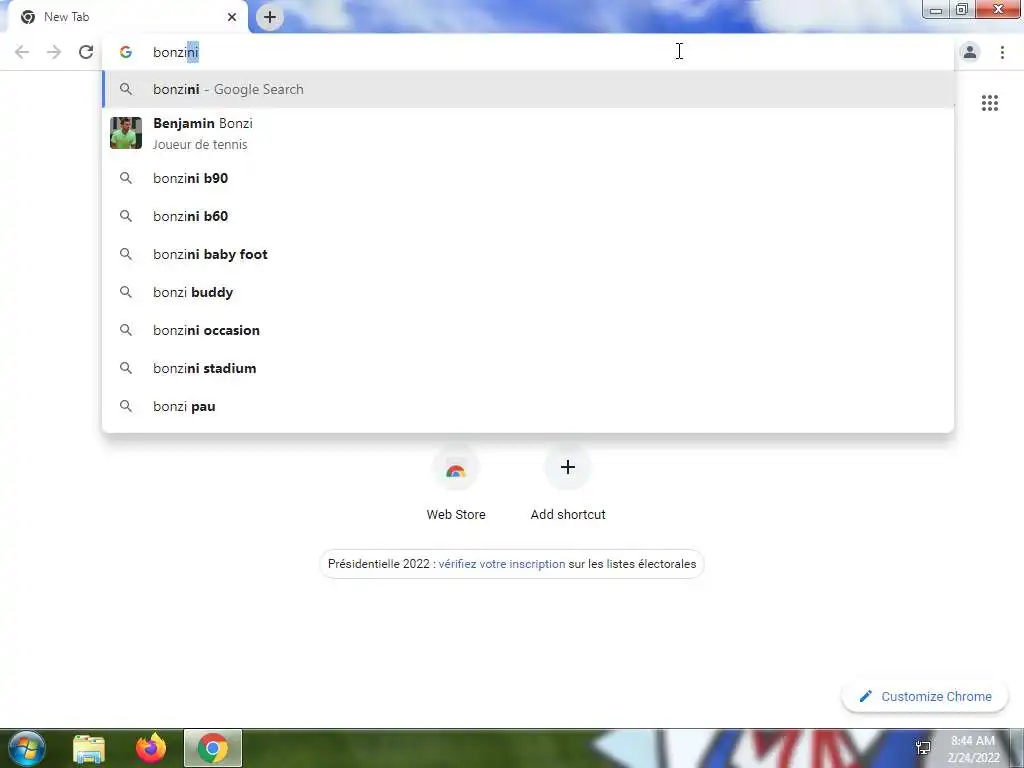
Task: Open the Web Store shortcut
Action: (456, 482)
